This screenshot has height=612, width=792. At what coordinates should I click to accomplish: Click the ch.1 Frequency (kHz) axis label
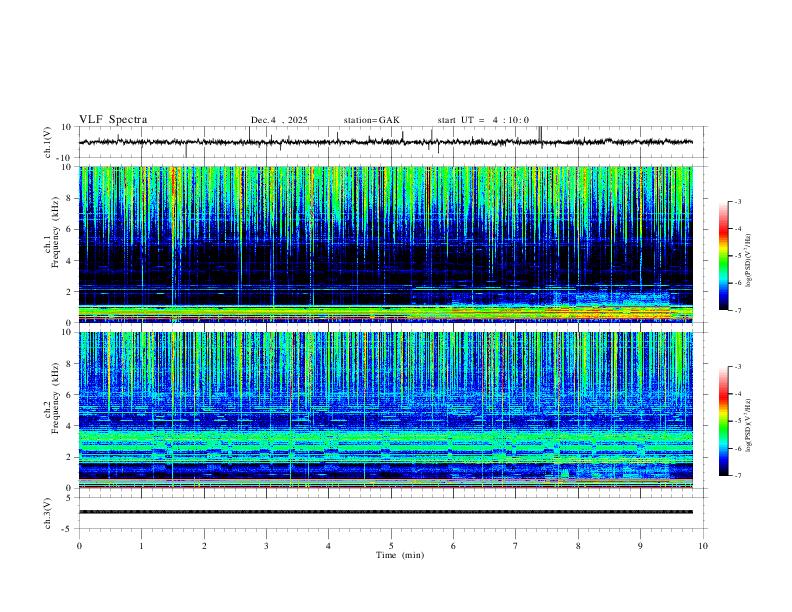tap(52, 232)
